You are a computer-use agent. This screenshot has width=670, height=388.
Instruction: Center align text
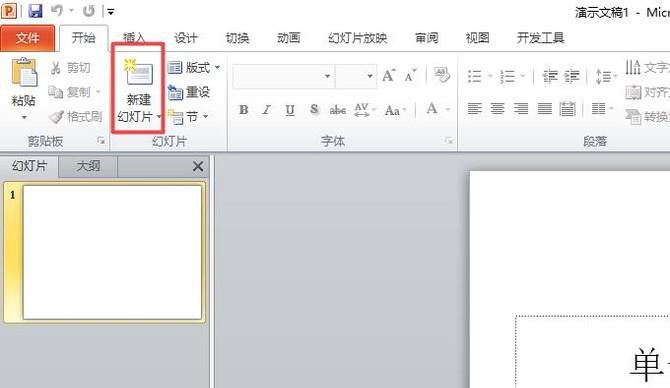click(497, 109)
